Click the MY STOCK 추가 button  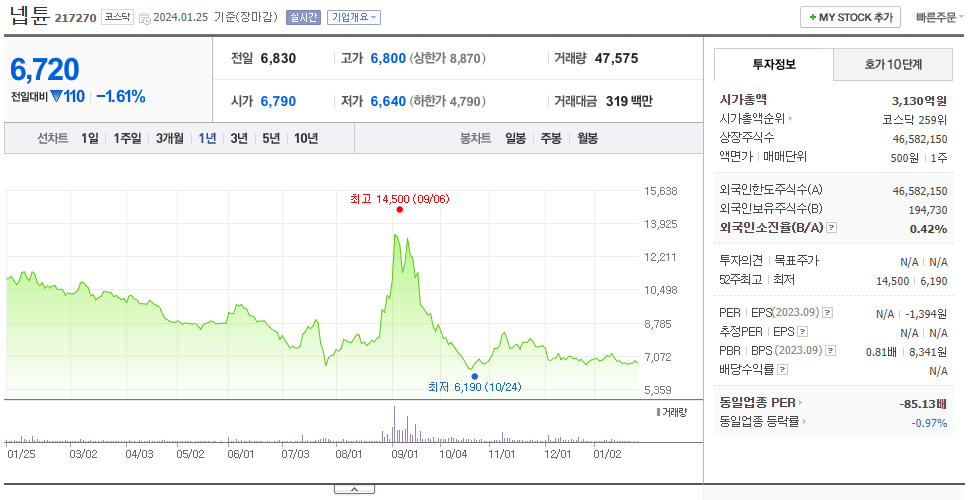pos(850,17)
